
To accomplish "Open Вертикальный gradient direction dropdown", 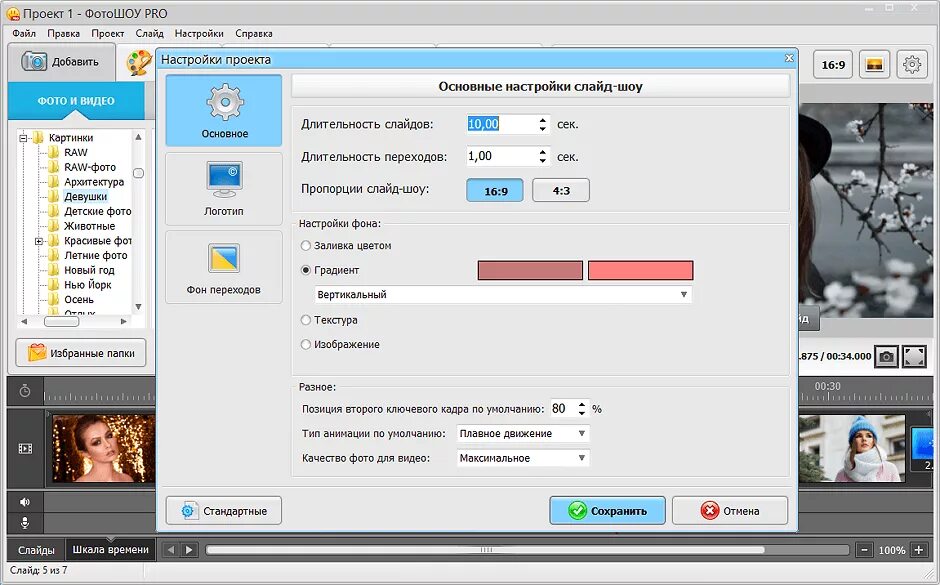I will click(504, 294).
